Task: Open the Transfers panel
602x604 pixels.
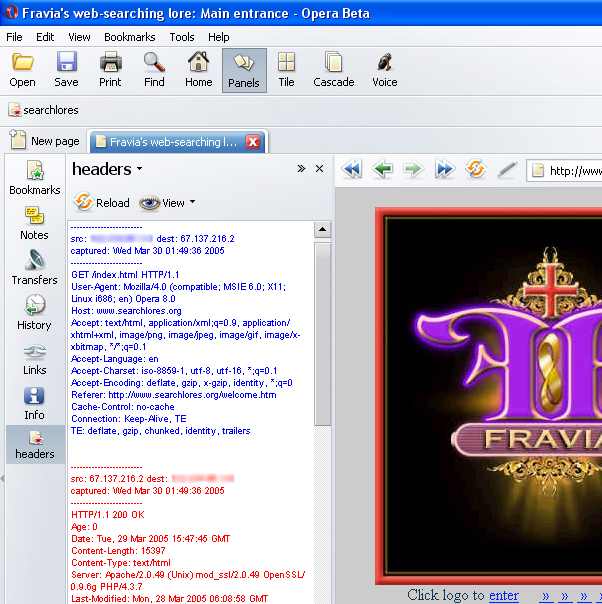Action: [x=34, y=268]
